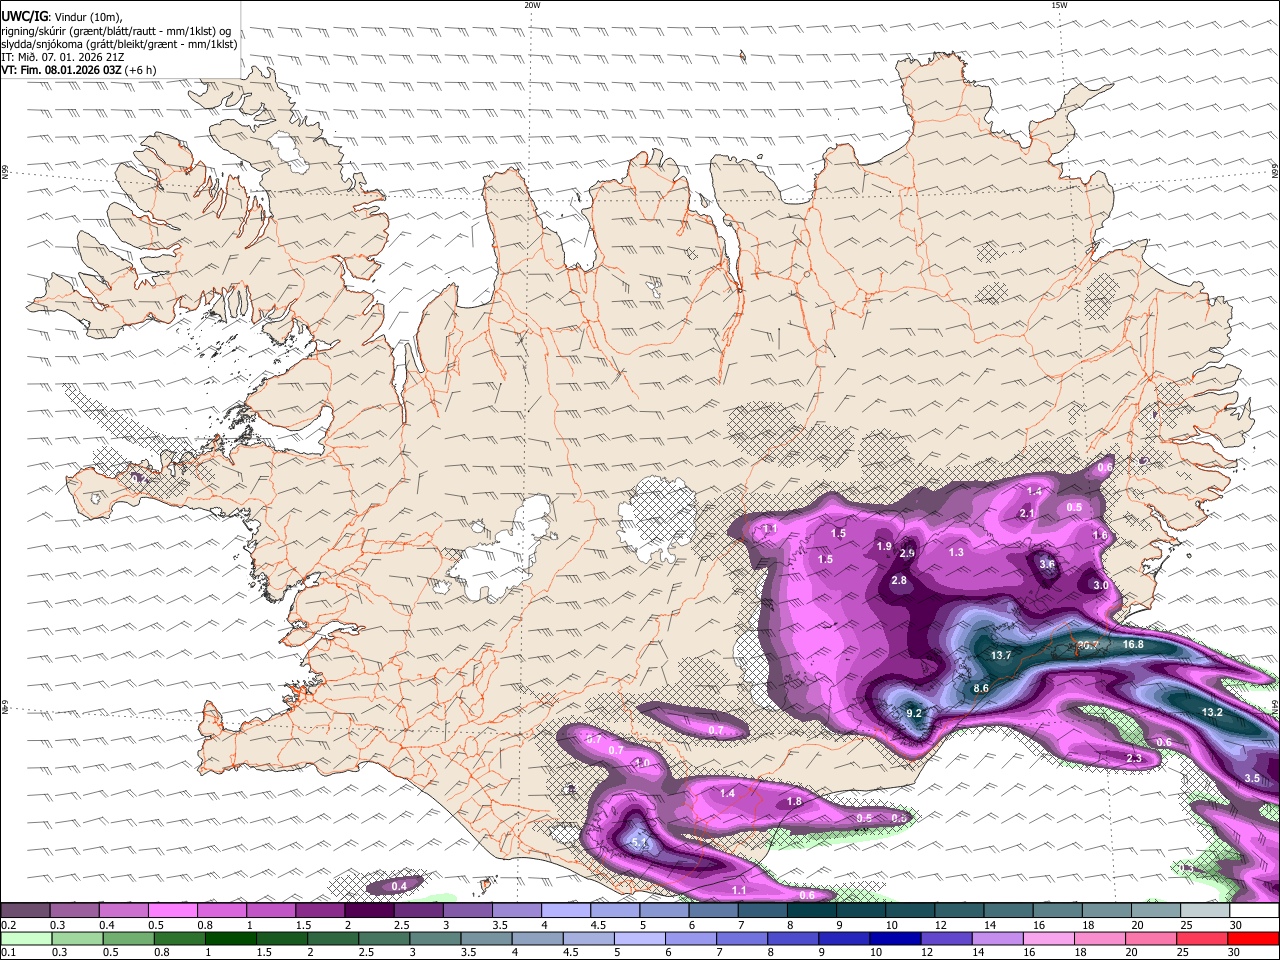Select the darkest purple 2–2.5 swatch in the upper legend

click(x=369, y=911)
